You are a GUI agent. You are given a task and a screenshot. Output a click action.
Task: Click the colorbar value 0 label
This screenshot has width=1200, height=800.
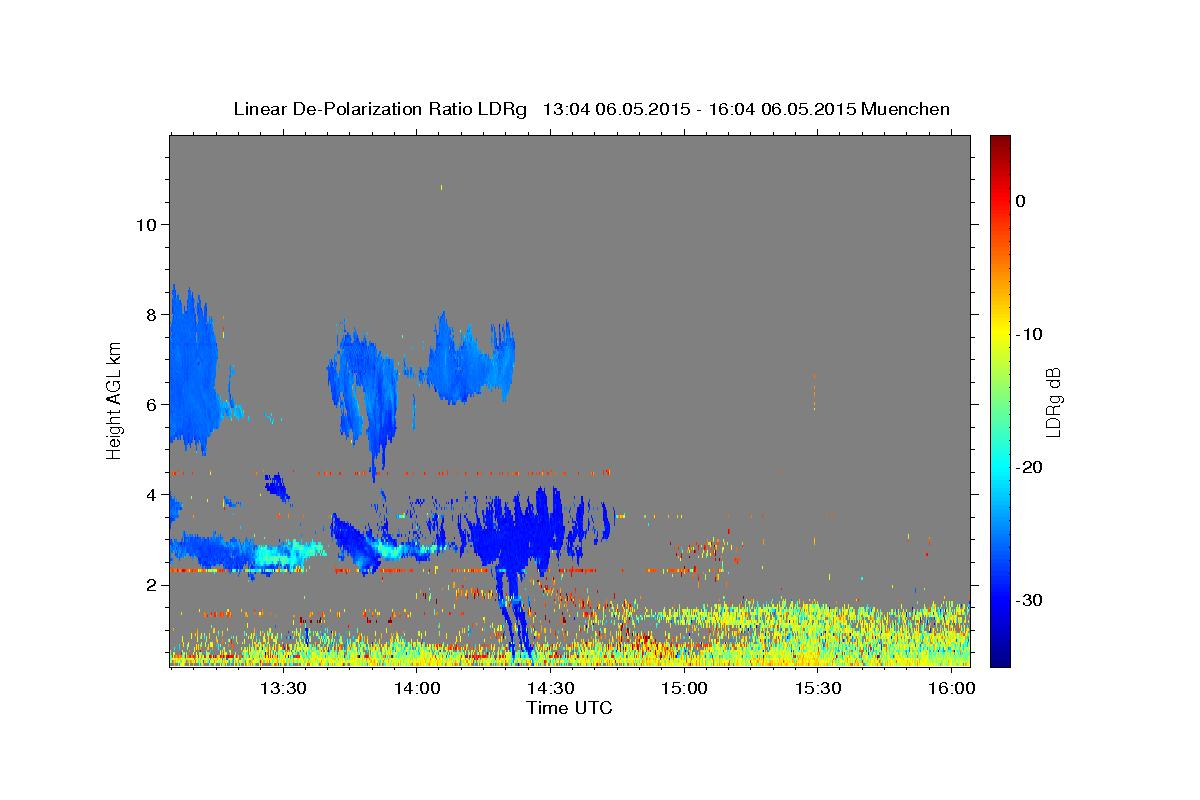click(1021, 201)
